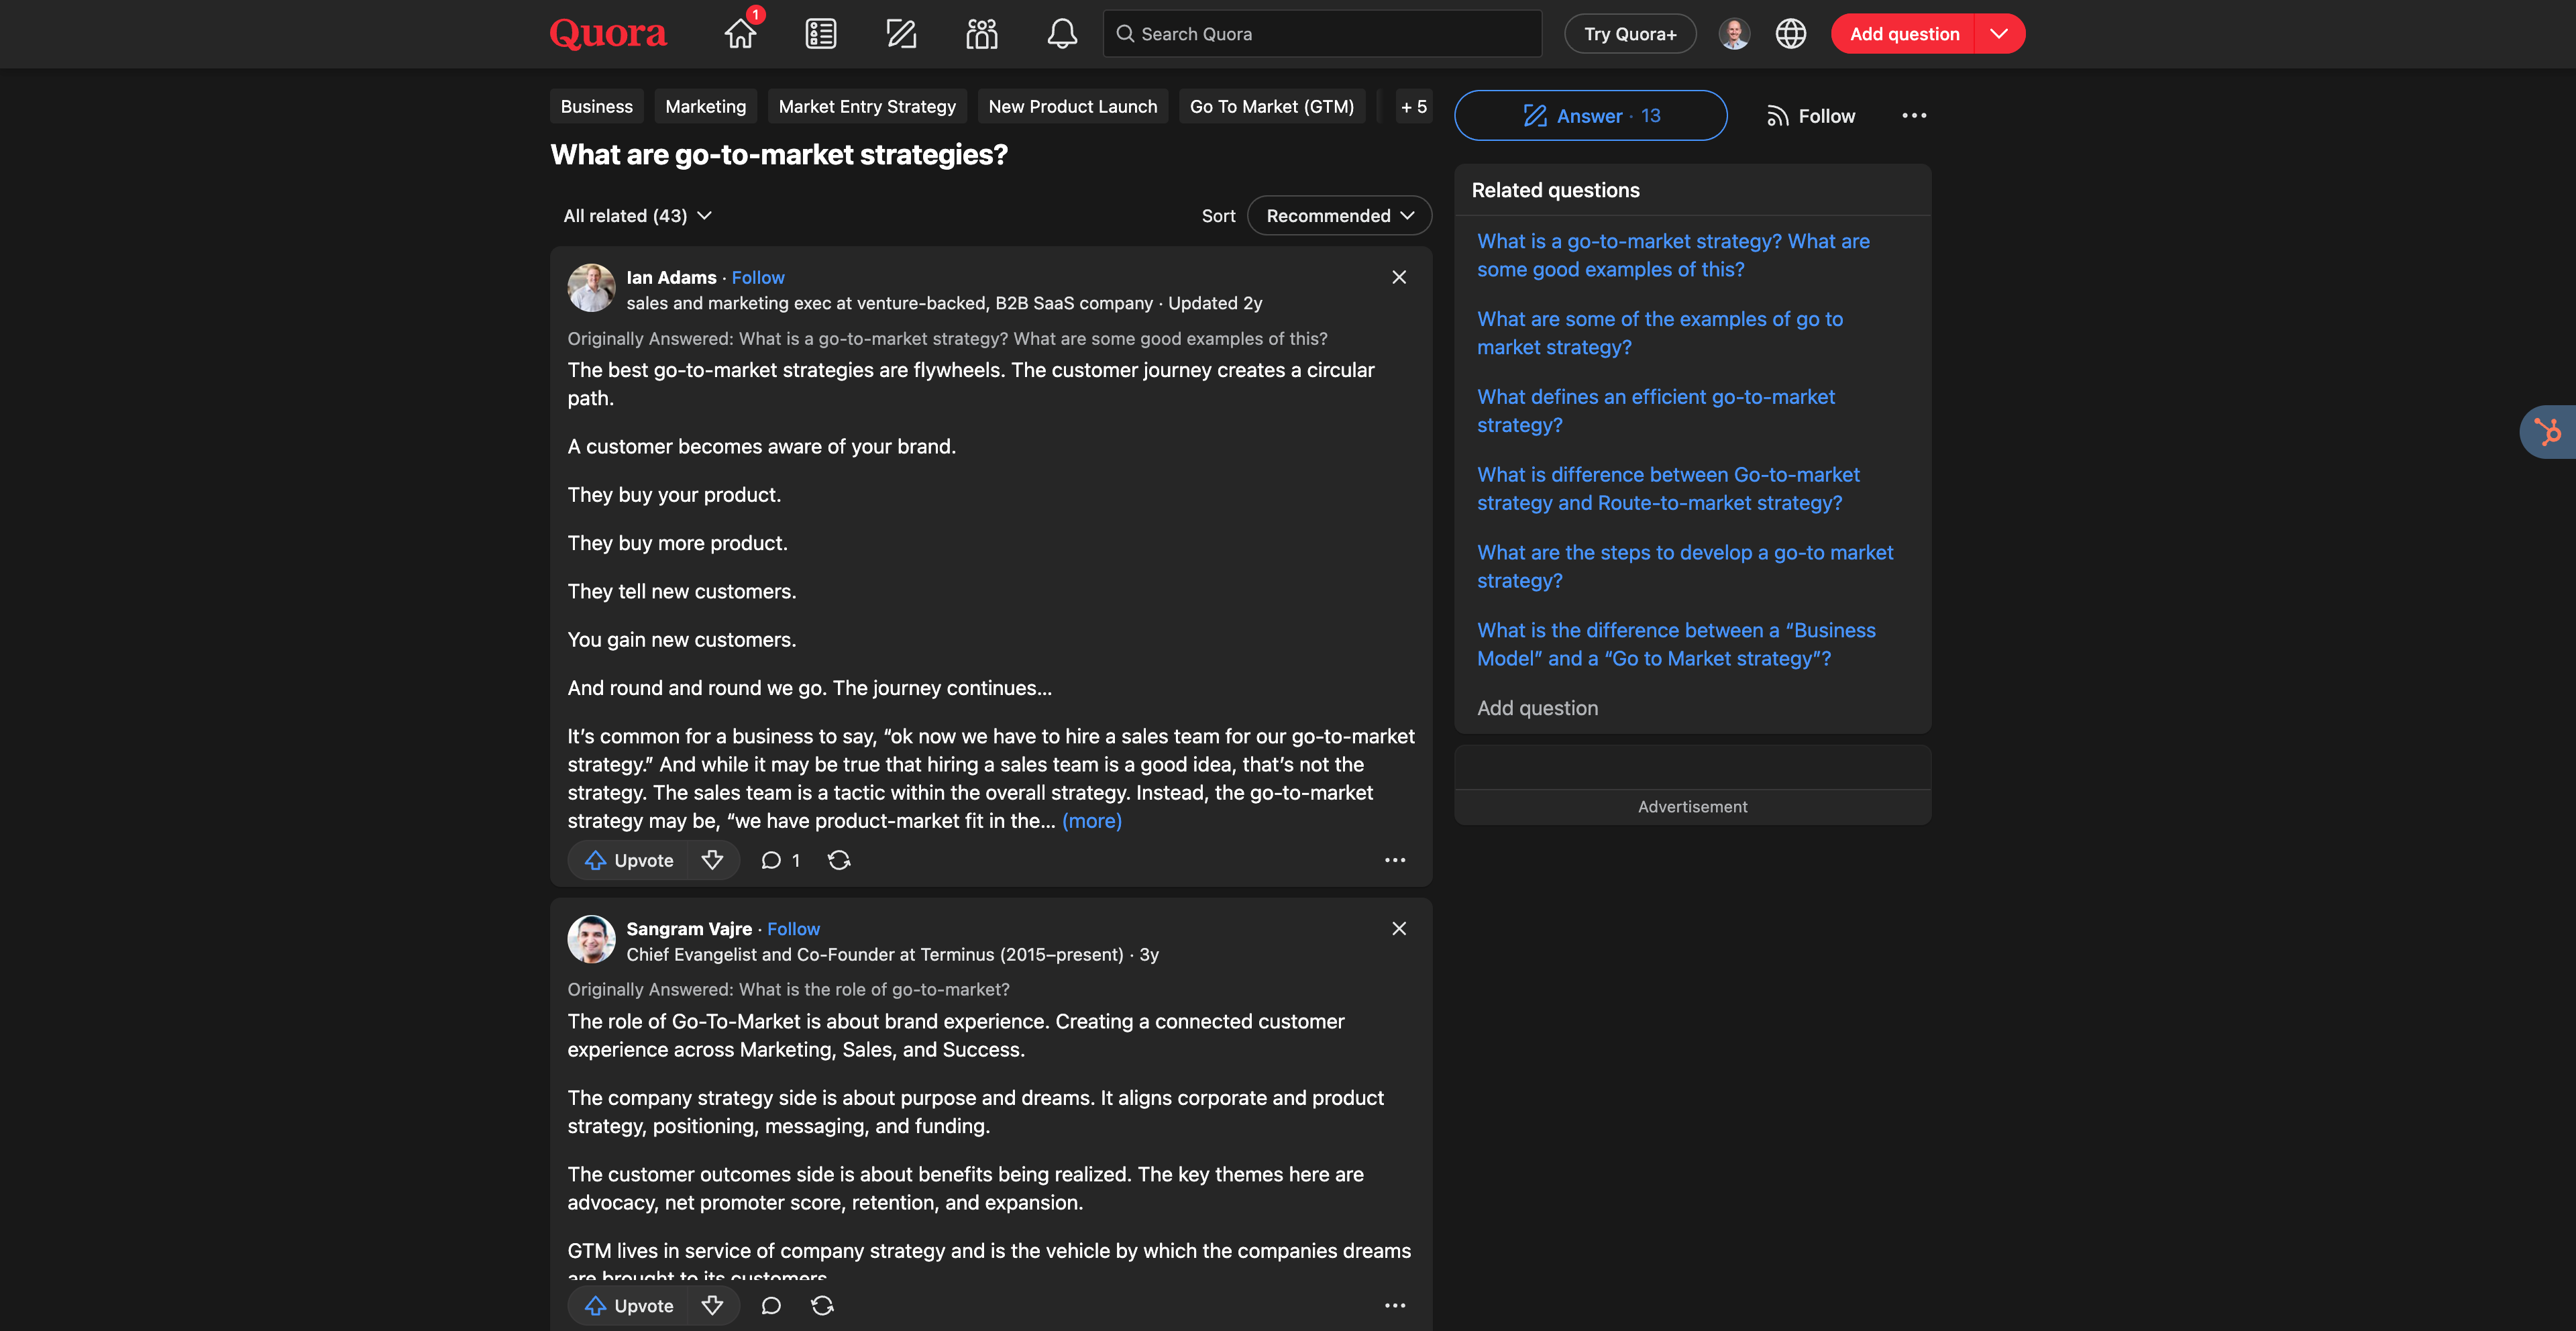Follow Ian Adams

point(757,277)
